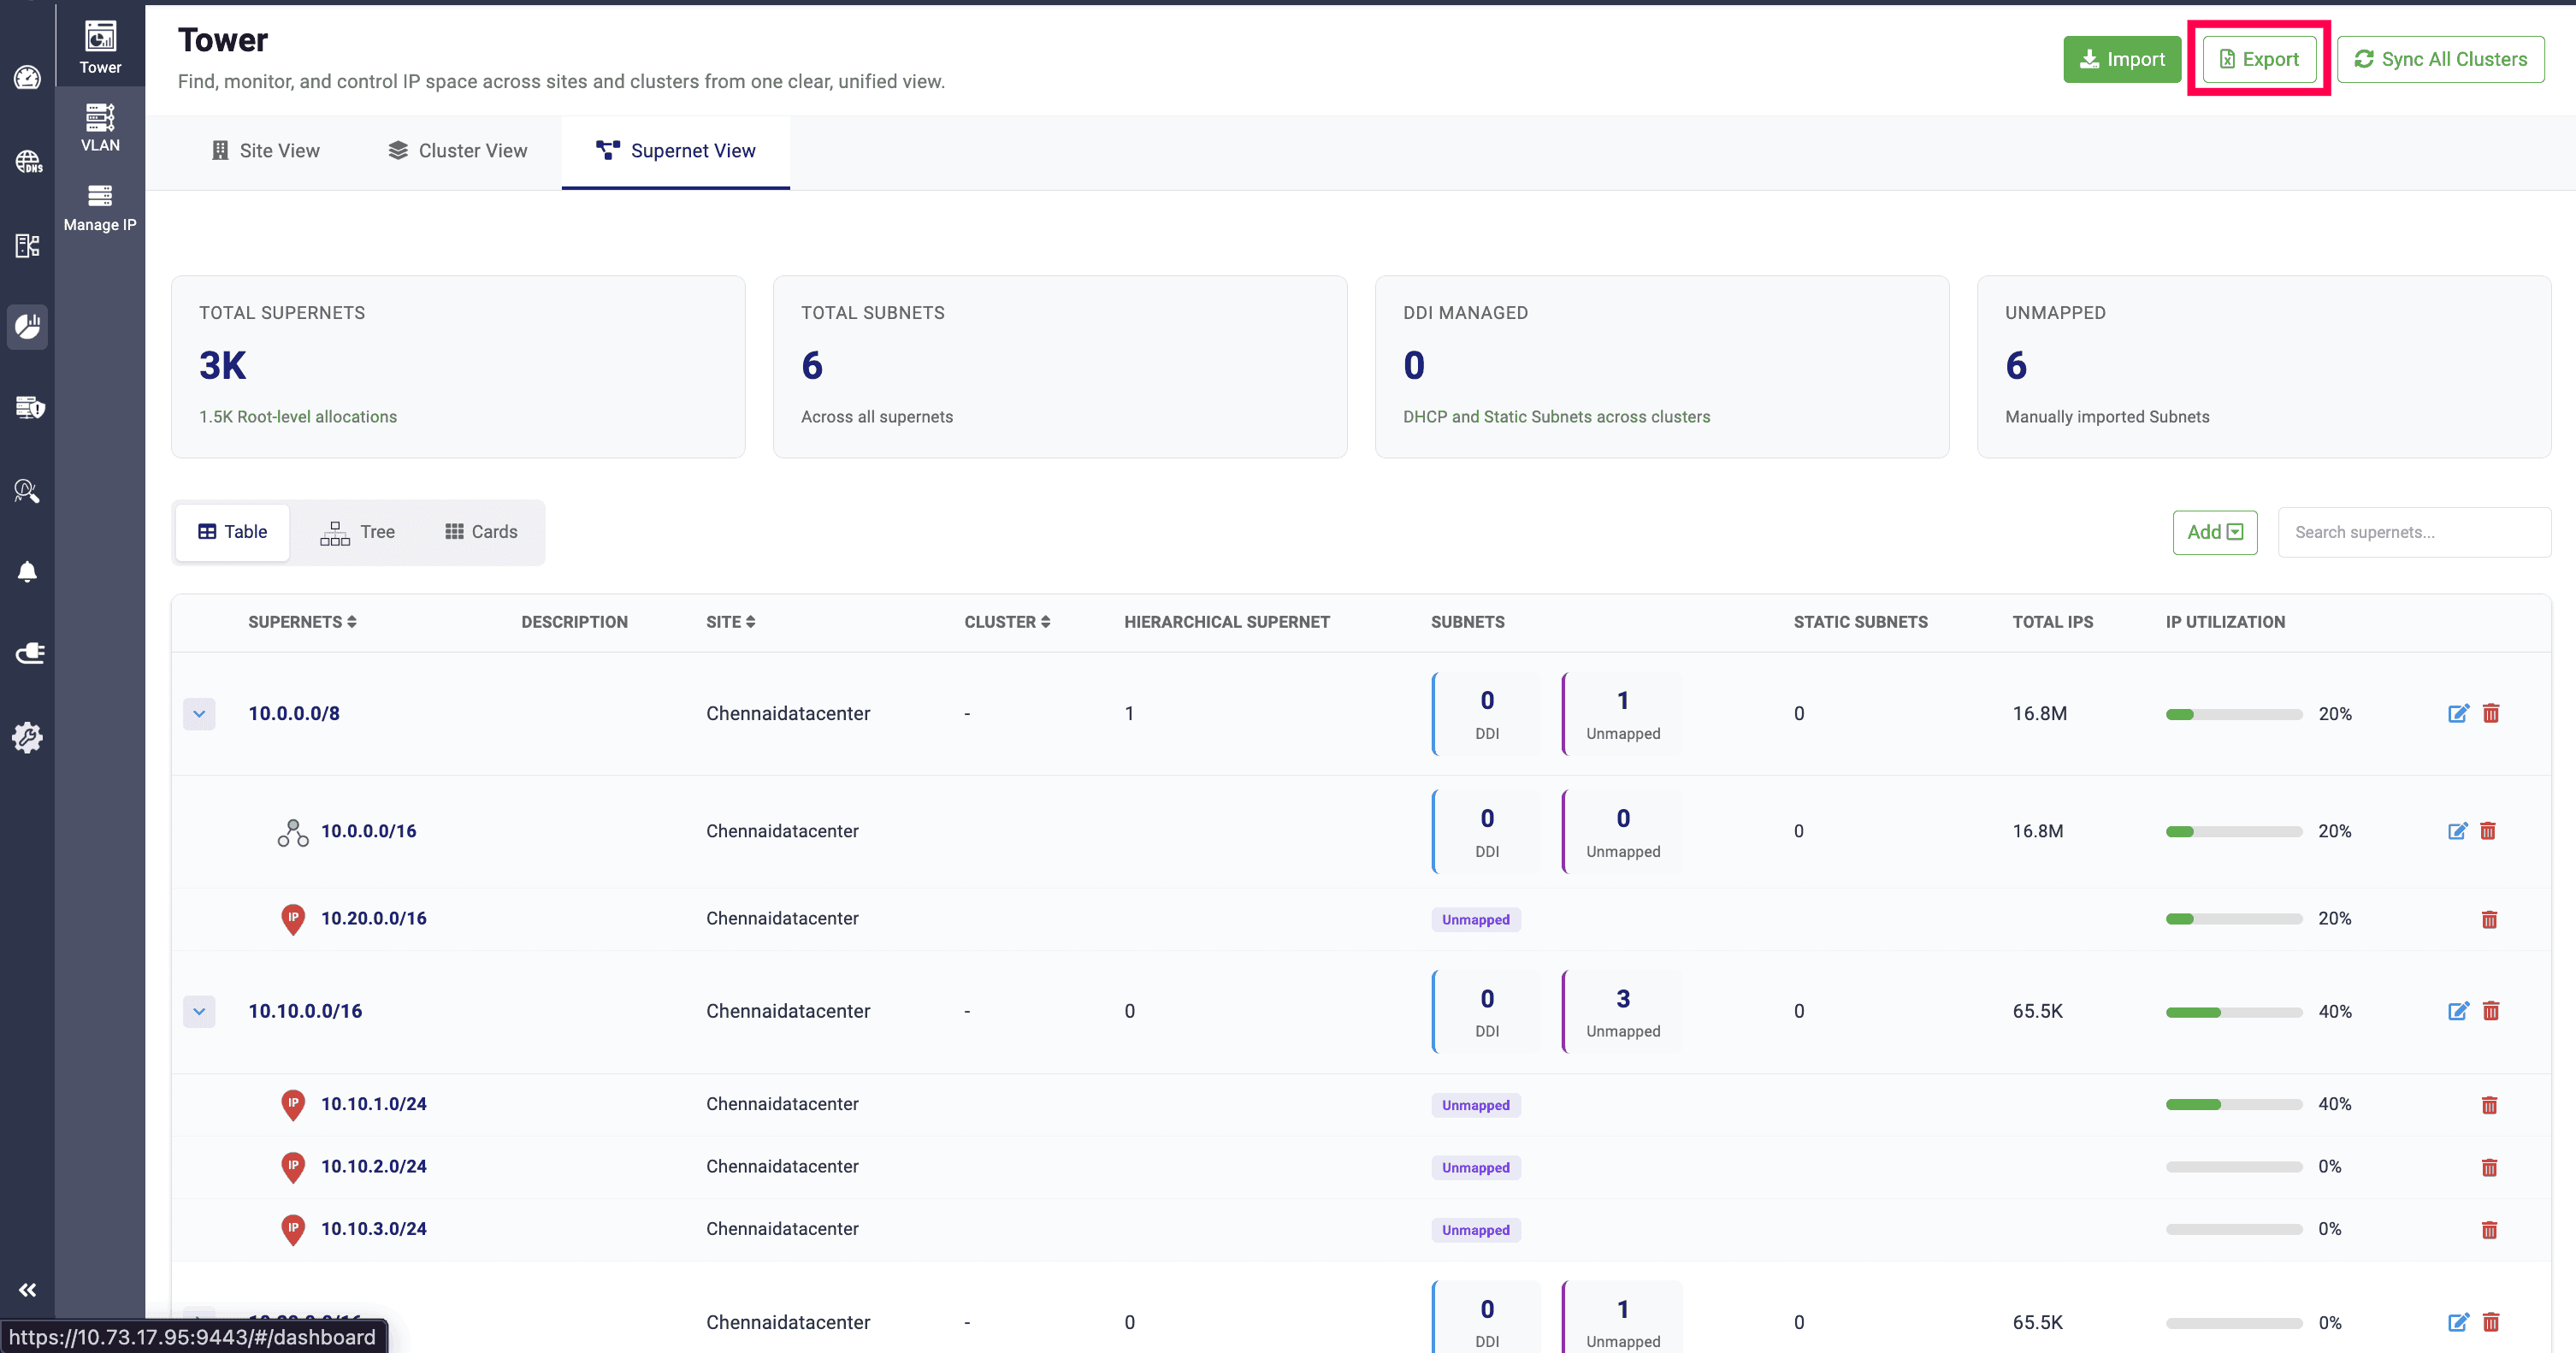This screenshot has width=2576, height=1353.
Task: Switch to Cards layout view
Action: point(481,532)
